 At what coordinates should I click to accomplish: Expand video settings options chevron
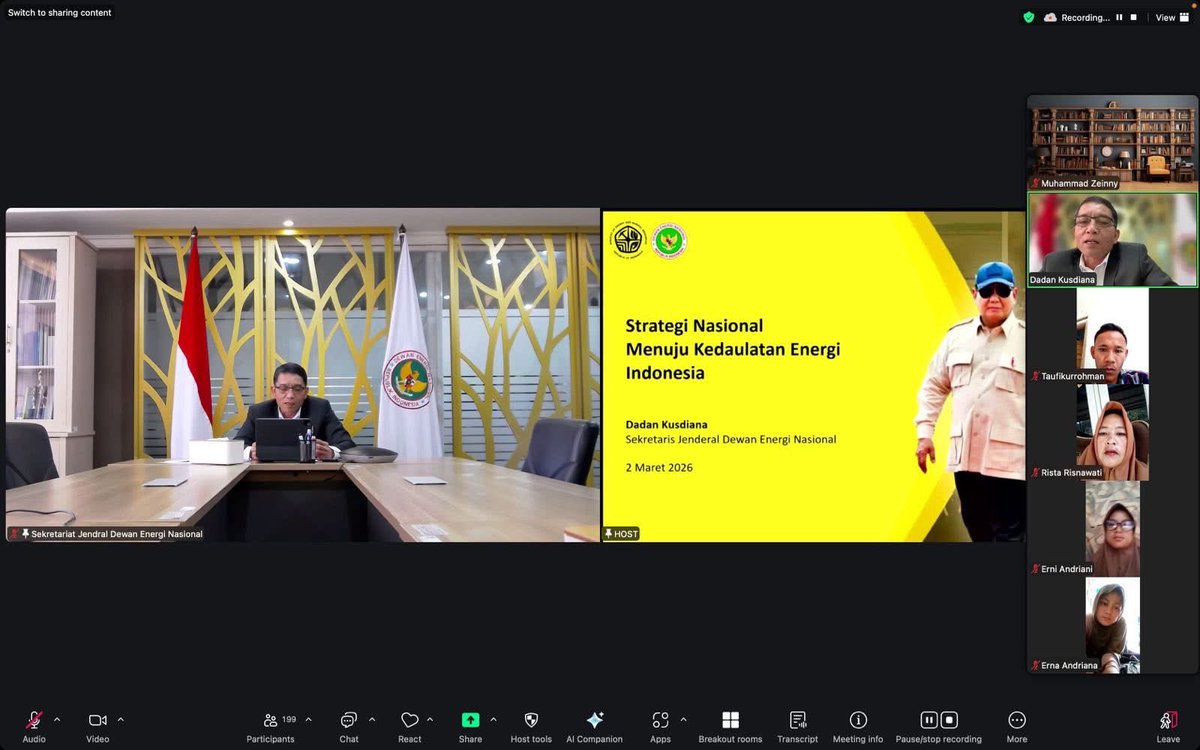tap(119, 719)
